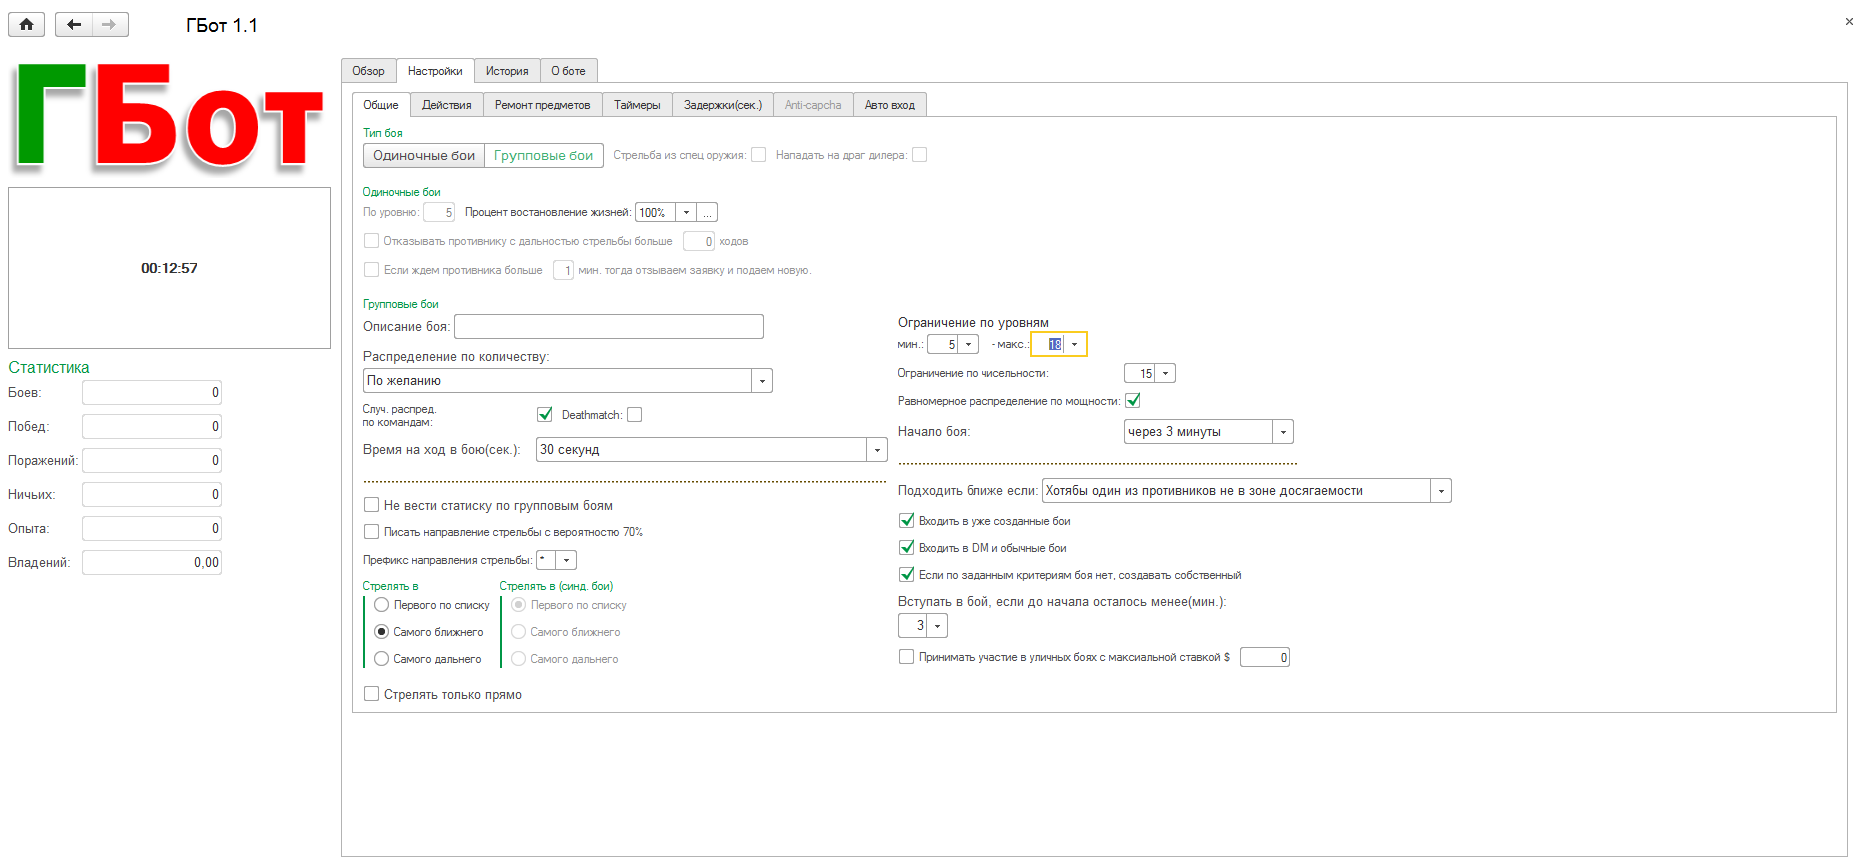Open the Авто вход sub-tab

click(889, 105)
